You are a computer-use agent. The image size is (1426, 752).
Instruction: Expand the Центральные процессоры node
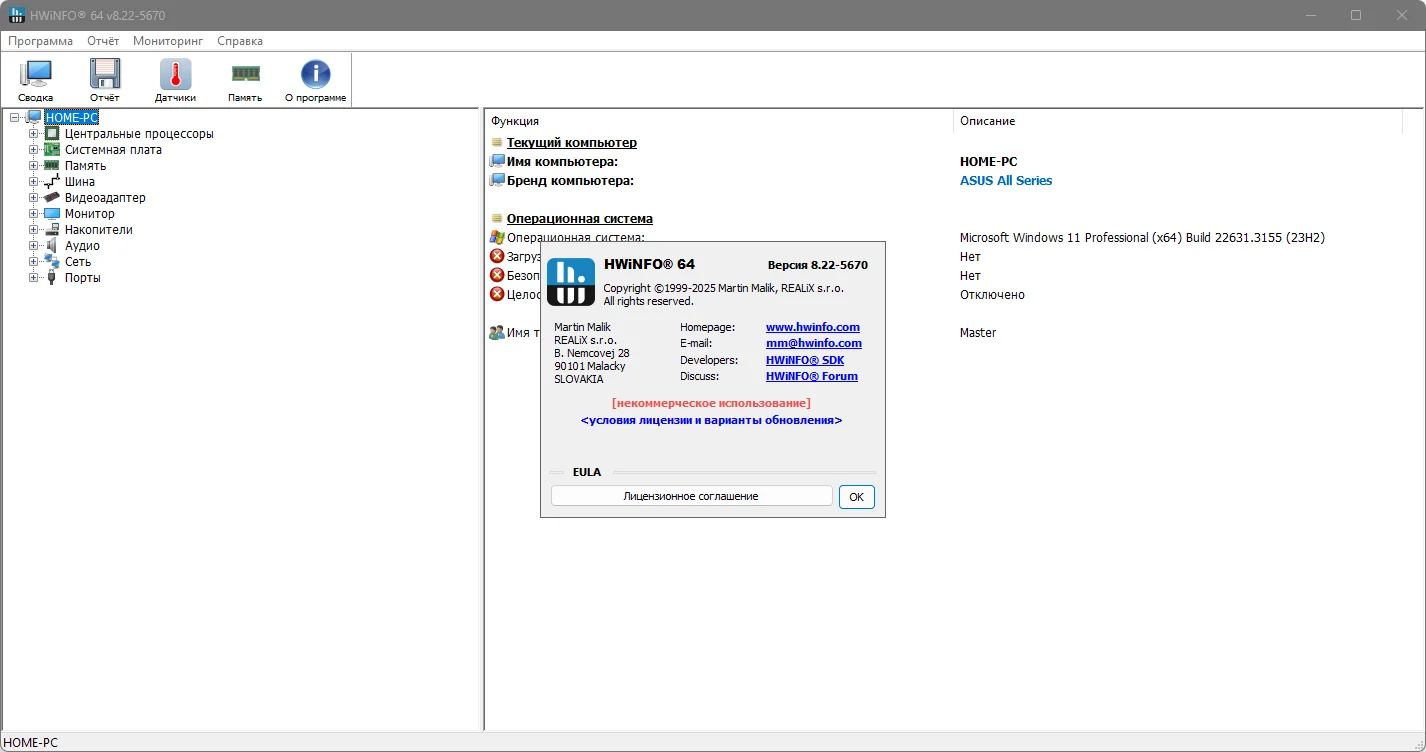(x=34, y=134)
